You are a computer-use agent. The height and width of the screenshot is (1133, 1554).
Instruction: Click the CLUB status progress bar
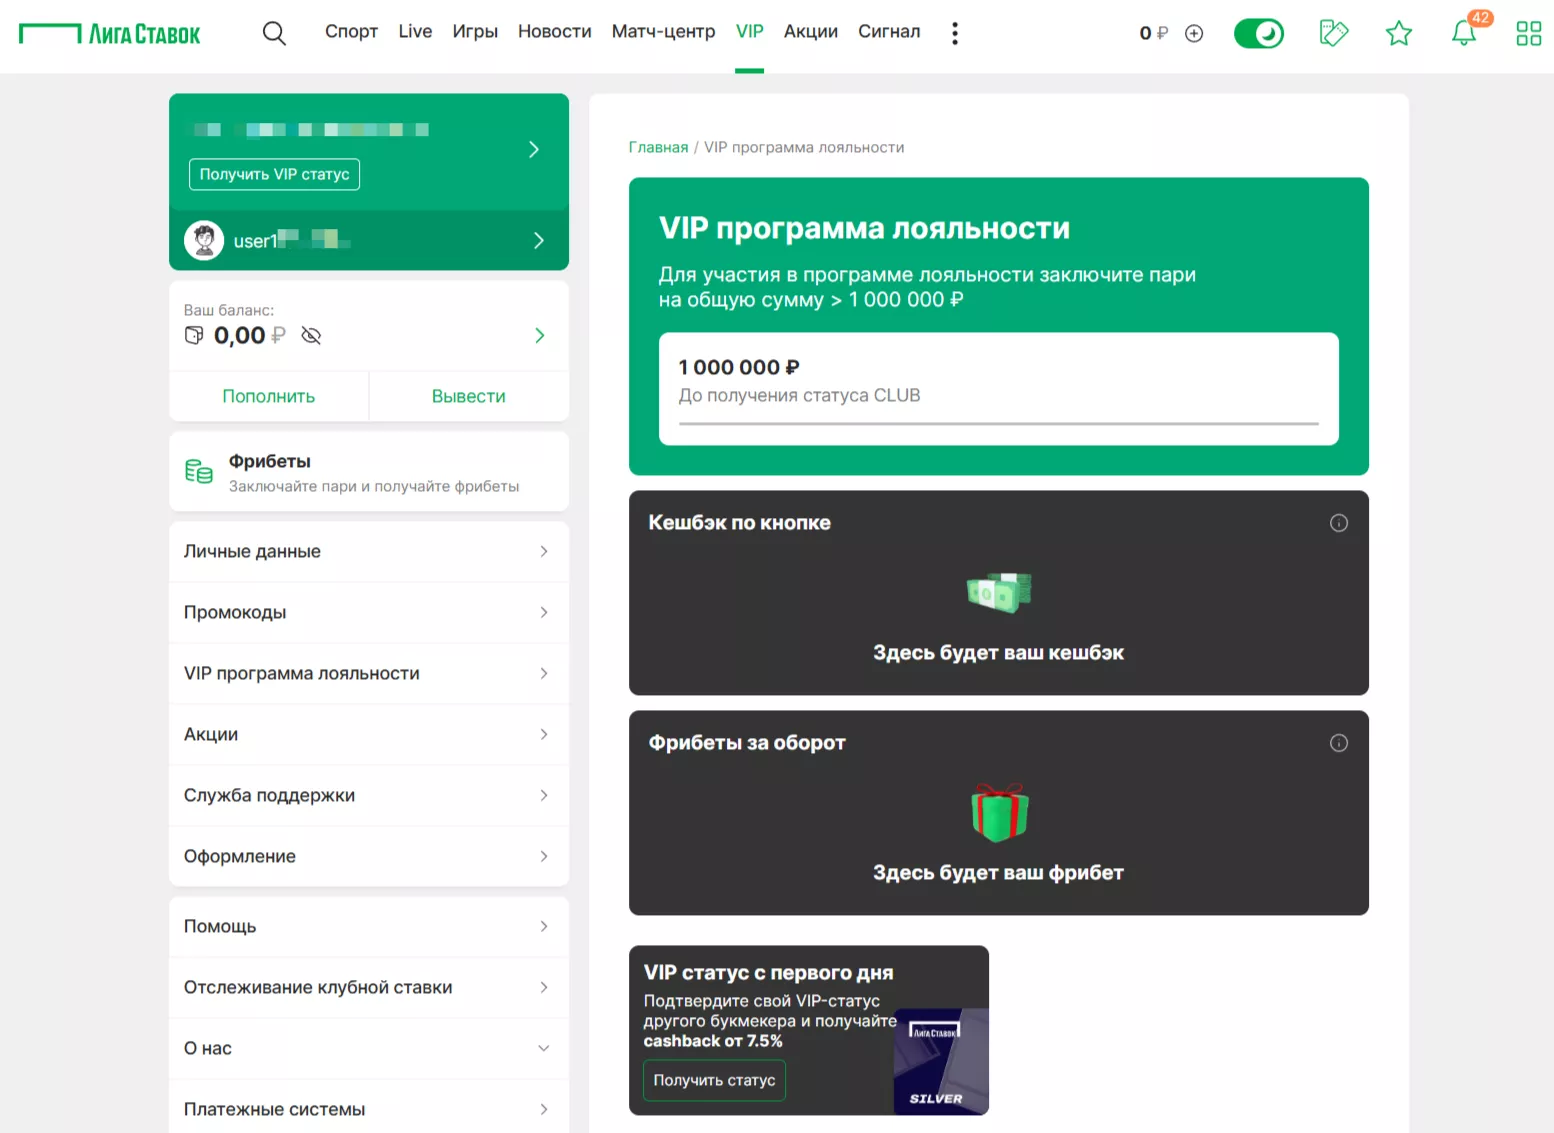(x=998, y=423)
